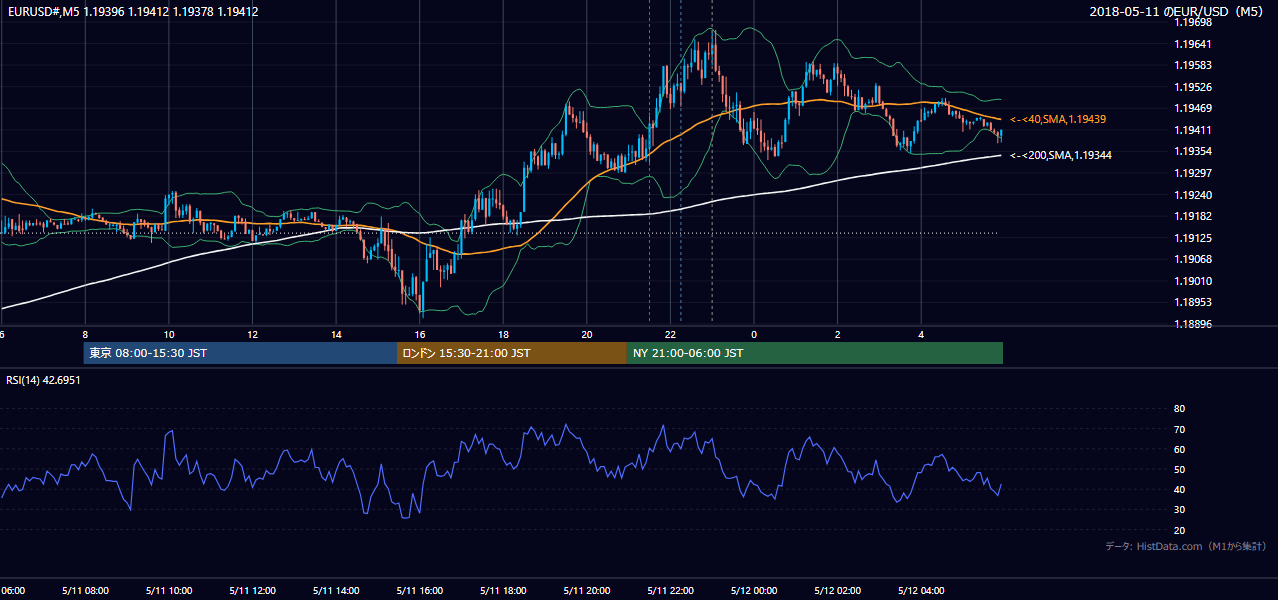Click price axis value 1.19526
Image resolution: width=1278 pixels, height=600 pixels.
(x=1193, y=87)
